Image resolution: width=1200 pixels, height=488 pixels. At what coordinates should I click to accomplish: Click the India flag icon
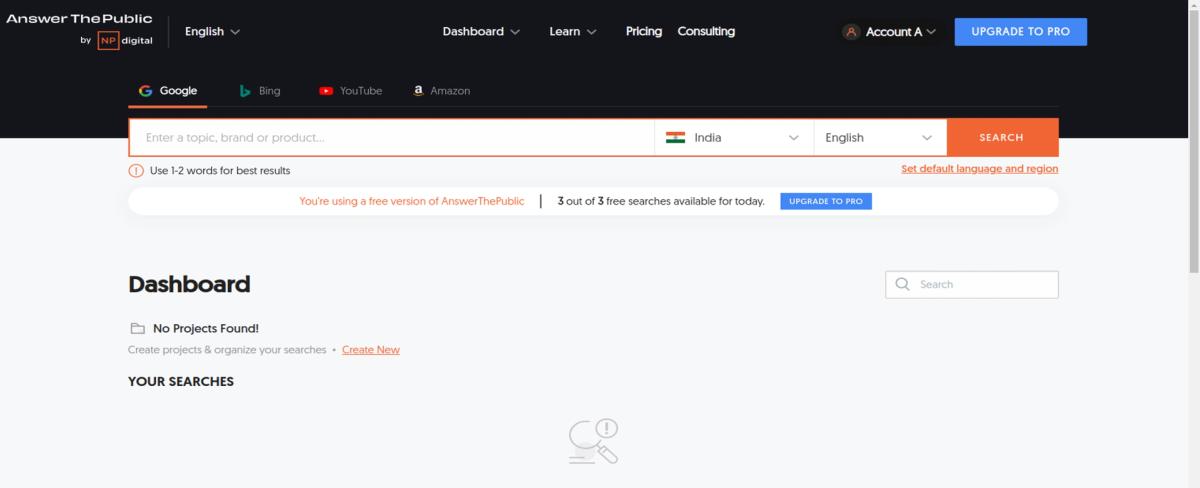tap(675, 137)
